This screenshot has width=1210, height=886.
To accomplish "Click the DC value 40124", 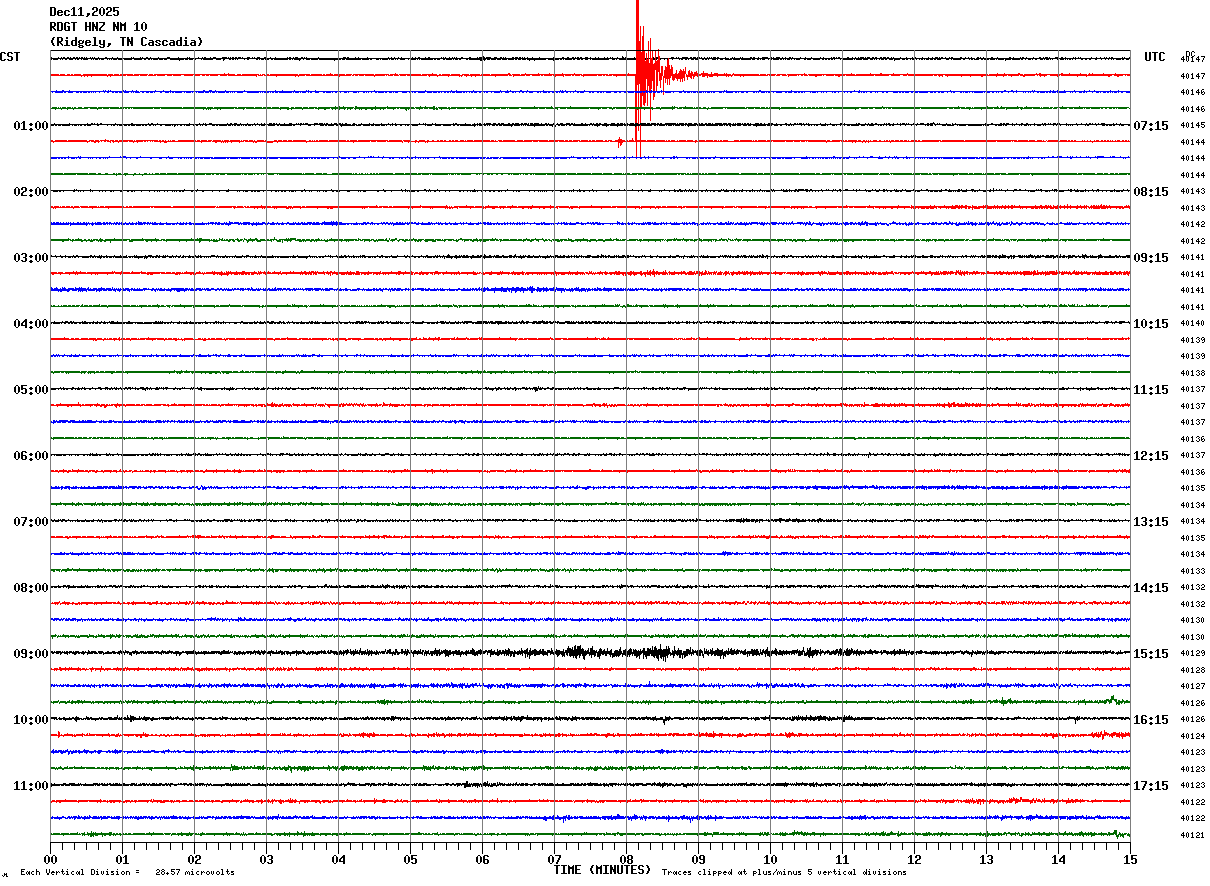I will (x=1192, y=736).
